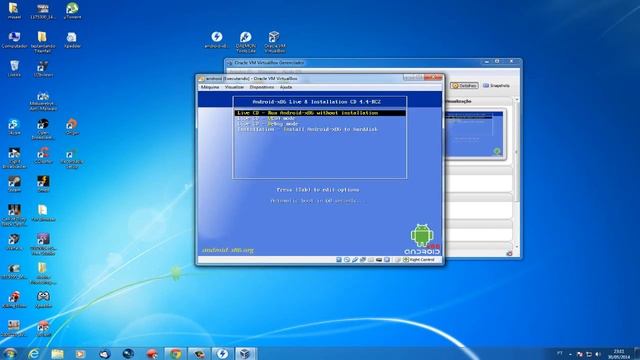
Task: Open the Xpadder gamepad desktop icon
Action: 43,300
